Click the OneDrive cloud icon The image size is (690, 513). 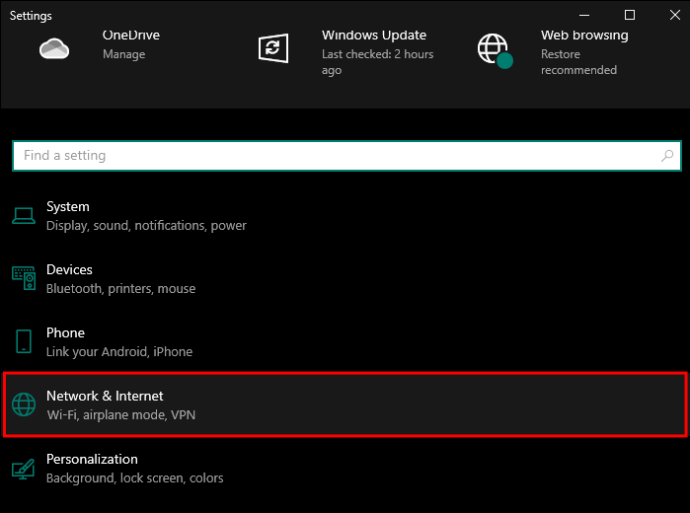pyautogui.click(x=54, y=48)
